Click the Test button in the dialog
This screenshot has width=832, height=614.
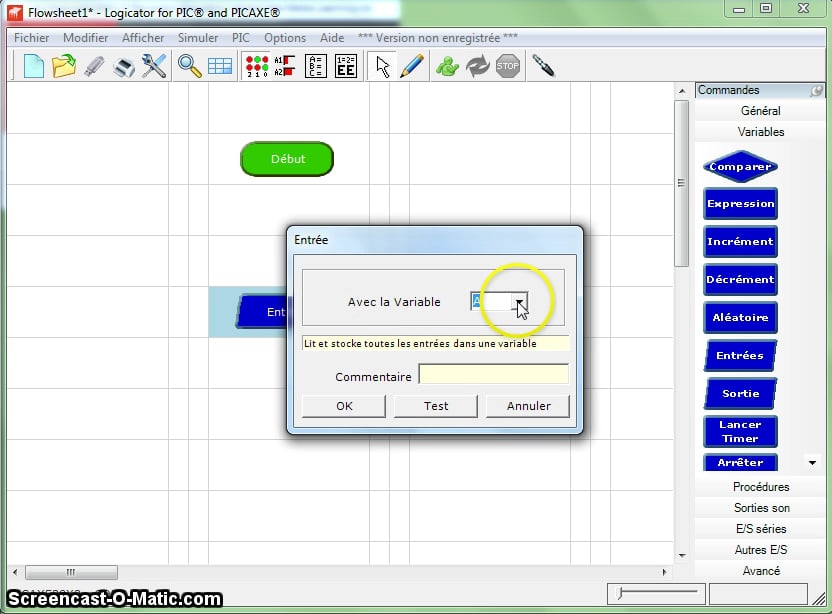pos(436,406)
